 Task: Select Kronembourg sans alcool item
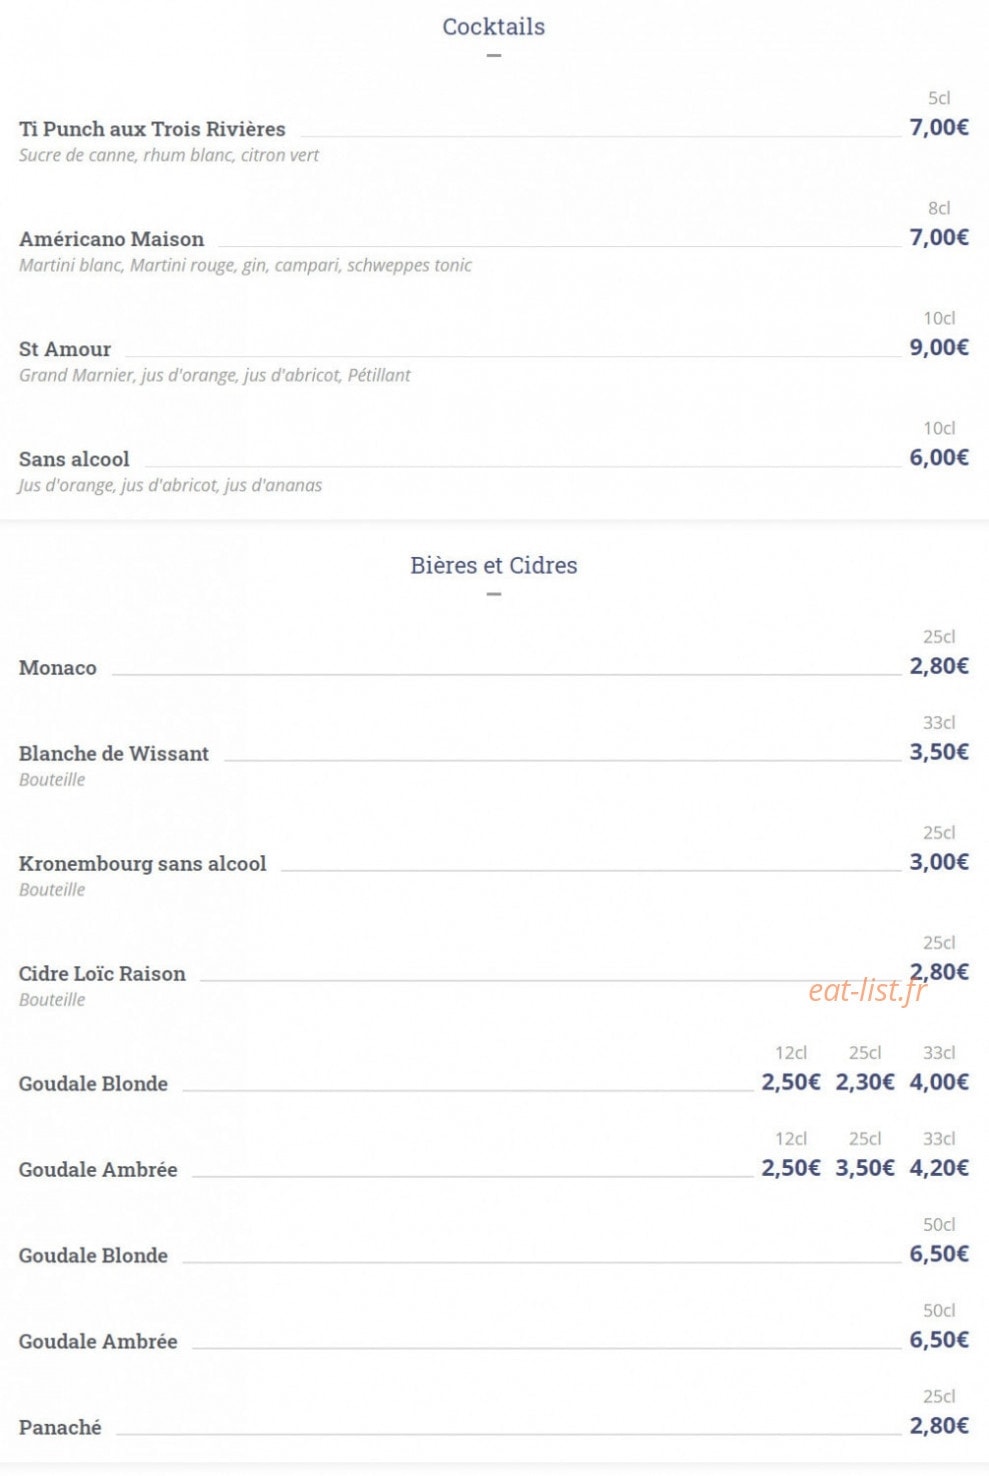[143, 863]
